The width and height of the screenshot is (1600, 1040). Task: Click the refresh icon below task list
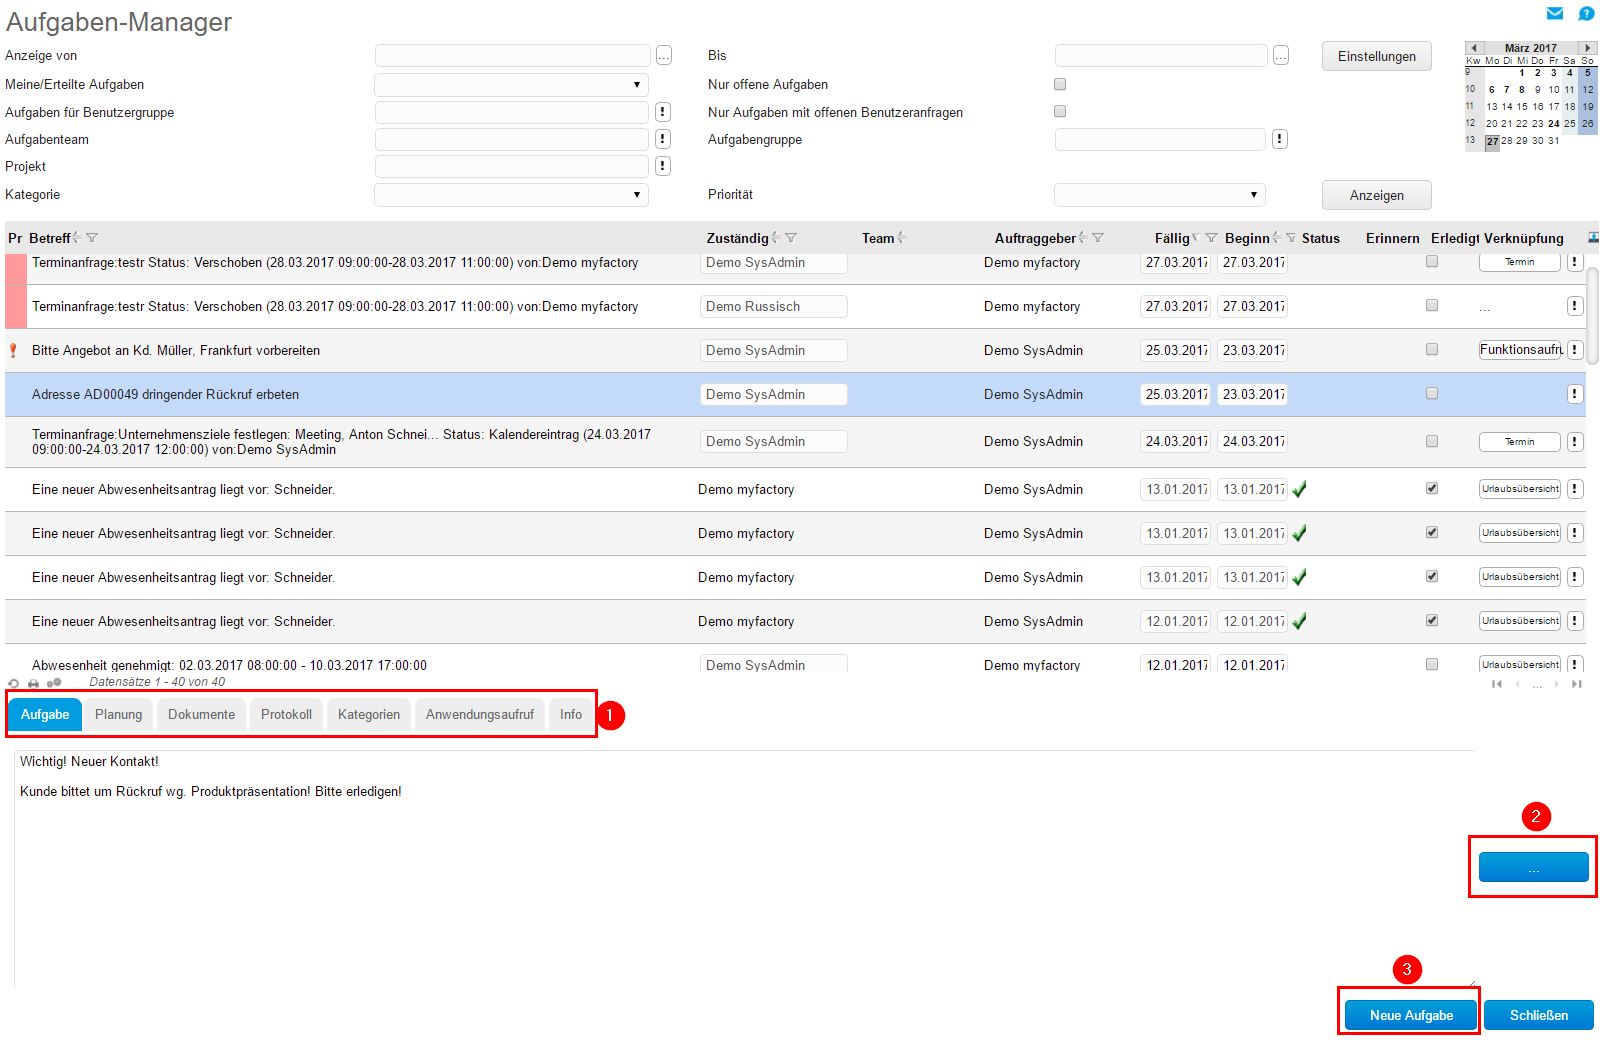pos(13,683)
